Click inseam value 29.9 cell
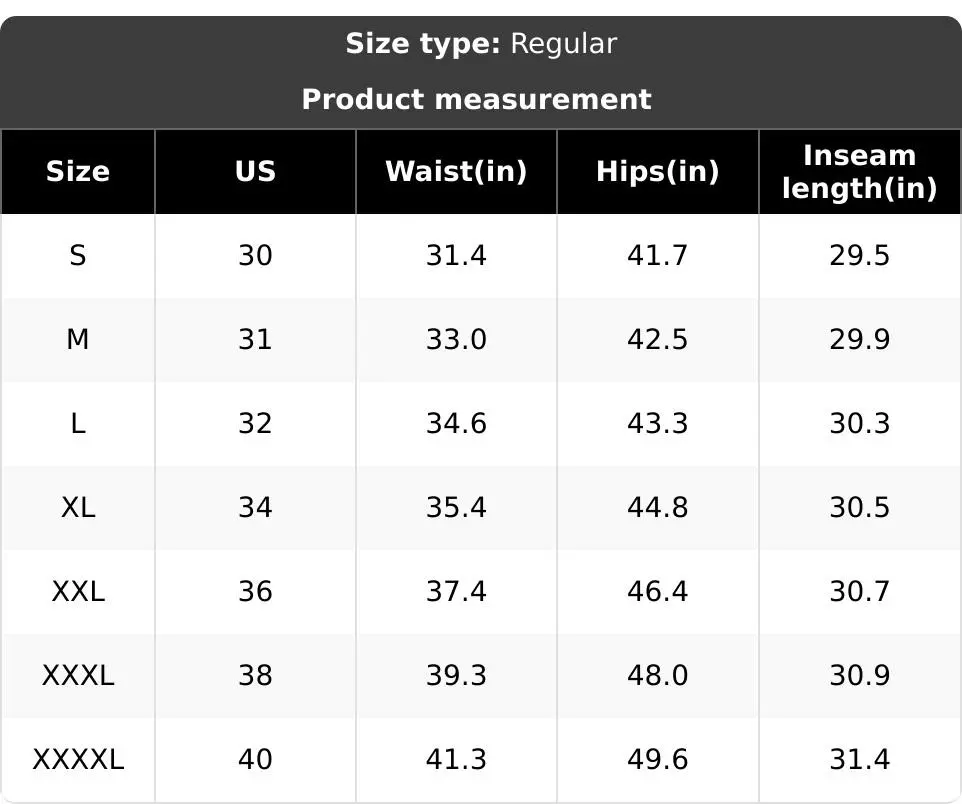This screenshot has width=962, height=804. pyautogui.click(x=859, y=340)
